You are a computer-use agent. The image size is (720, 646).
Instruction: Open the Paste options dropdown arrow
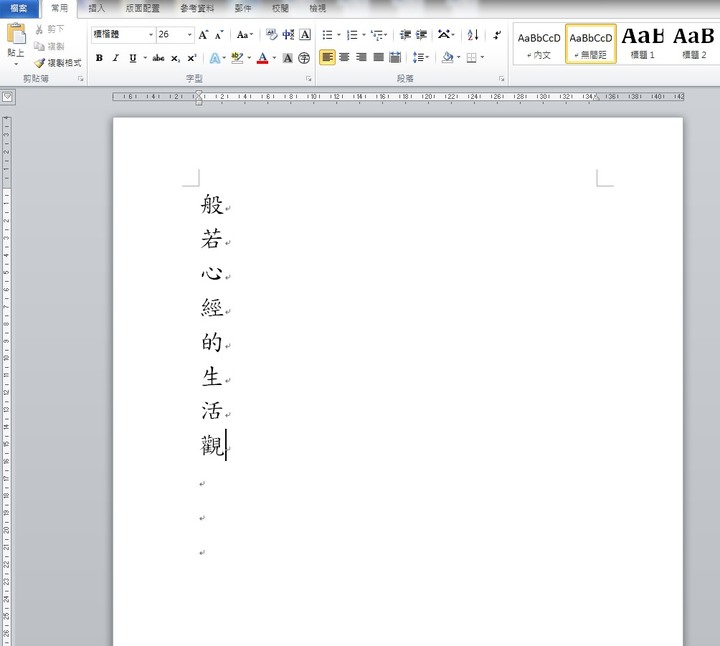16,64
